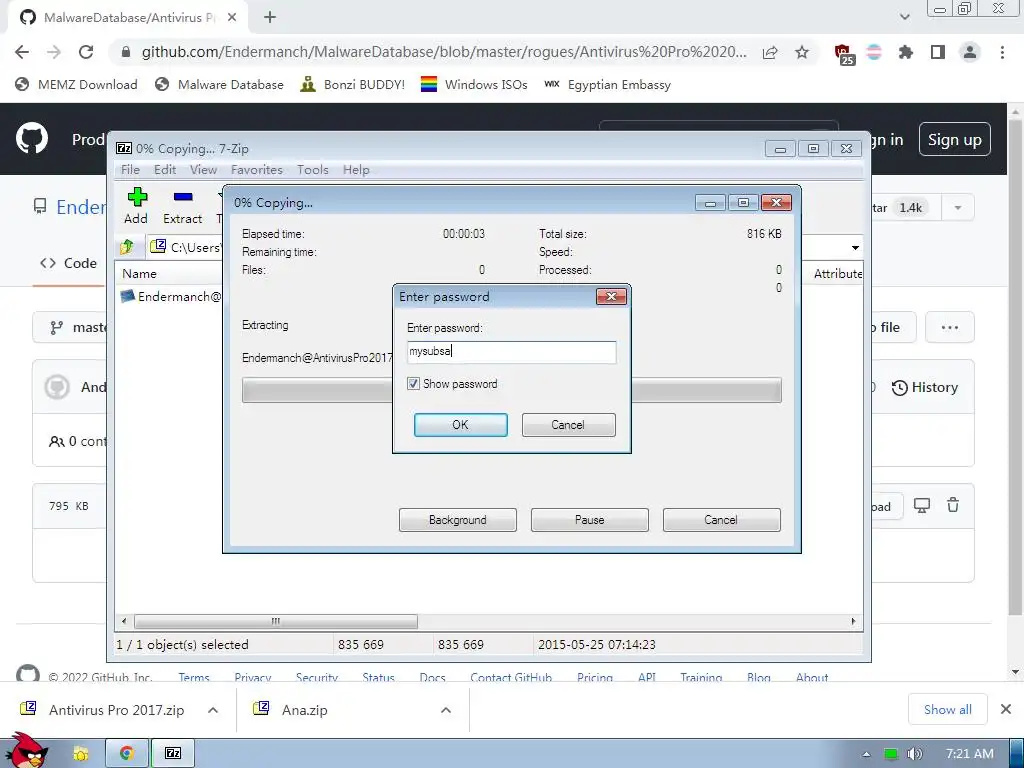Select 7-Zip taskbar button

pyautogui.click(x=173, y=753)
